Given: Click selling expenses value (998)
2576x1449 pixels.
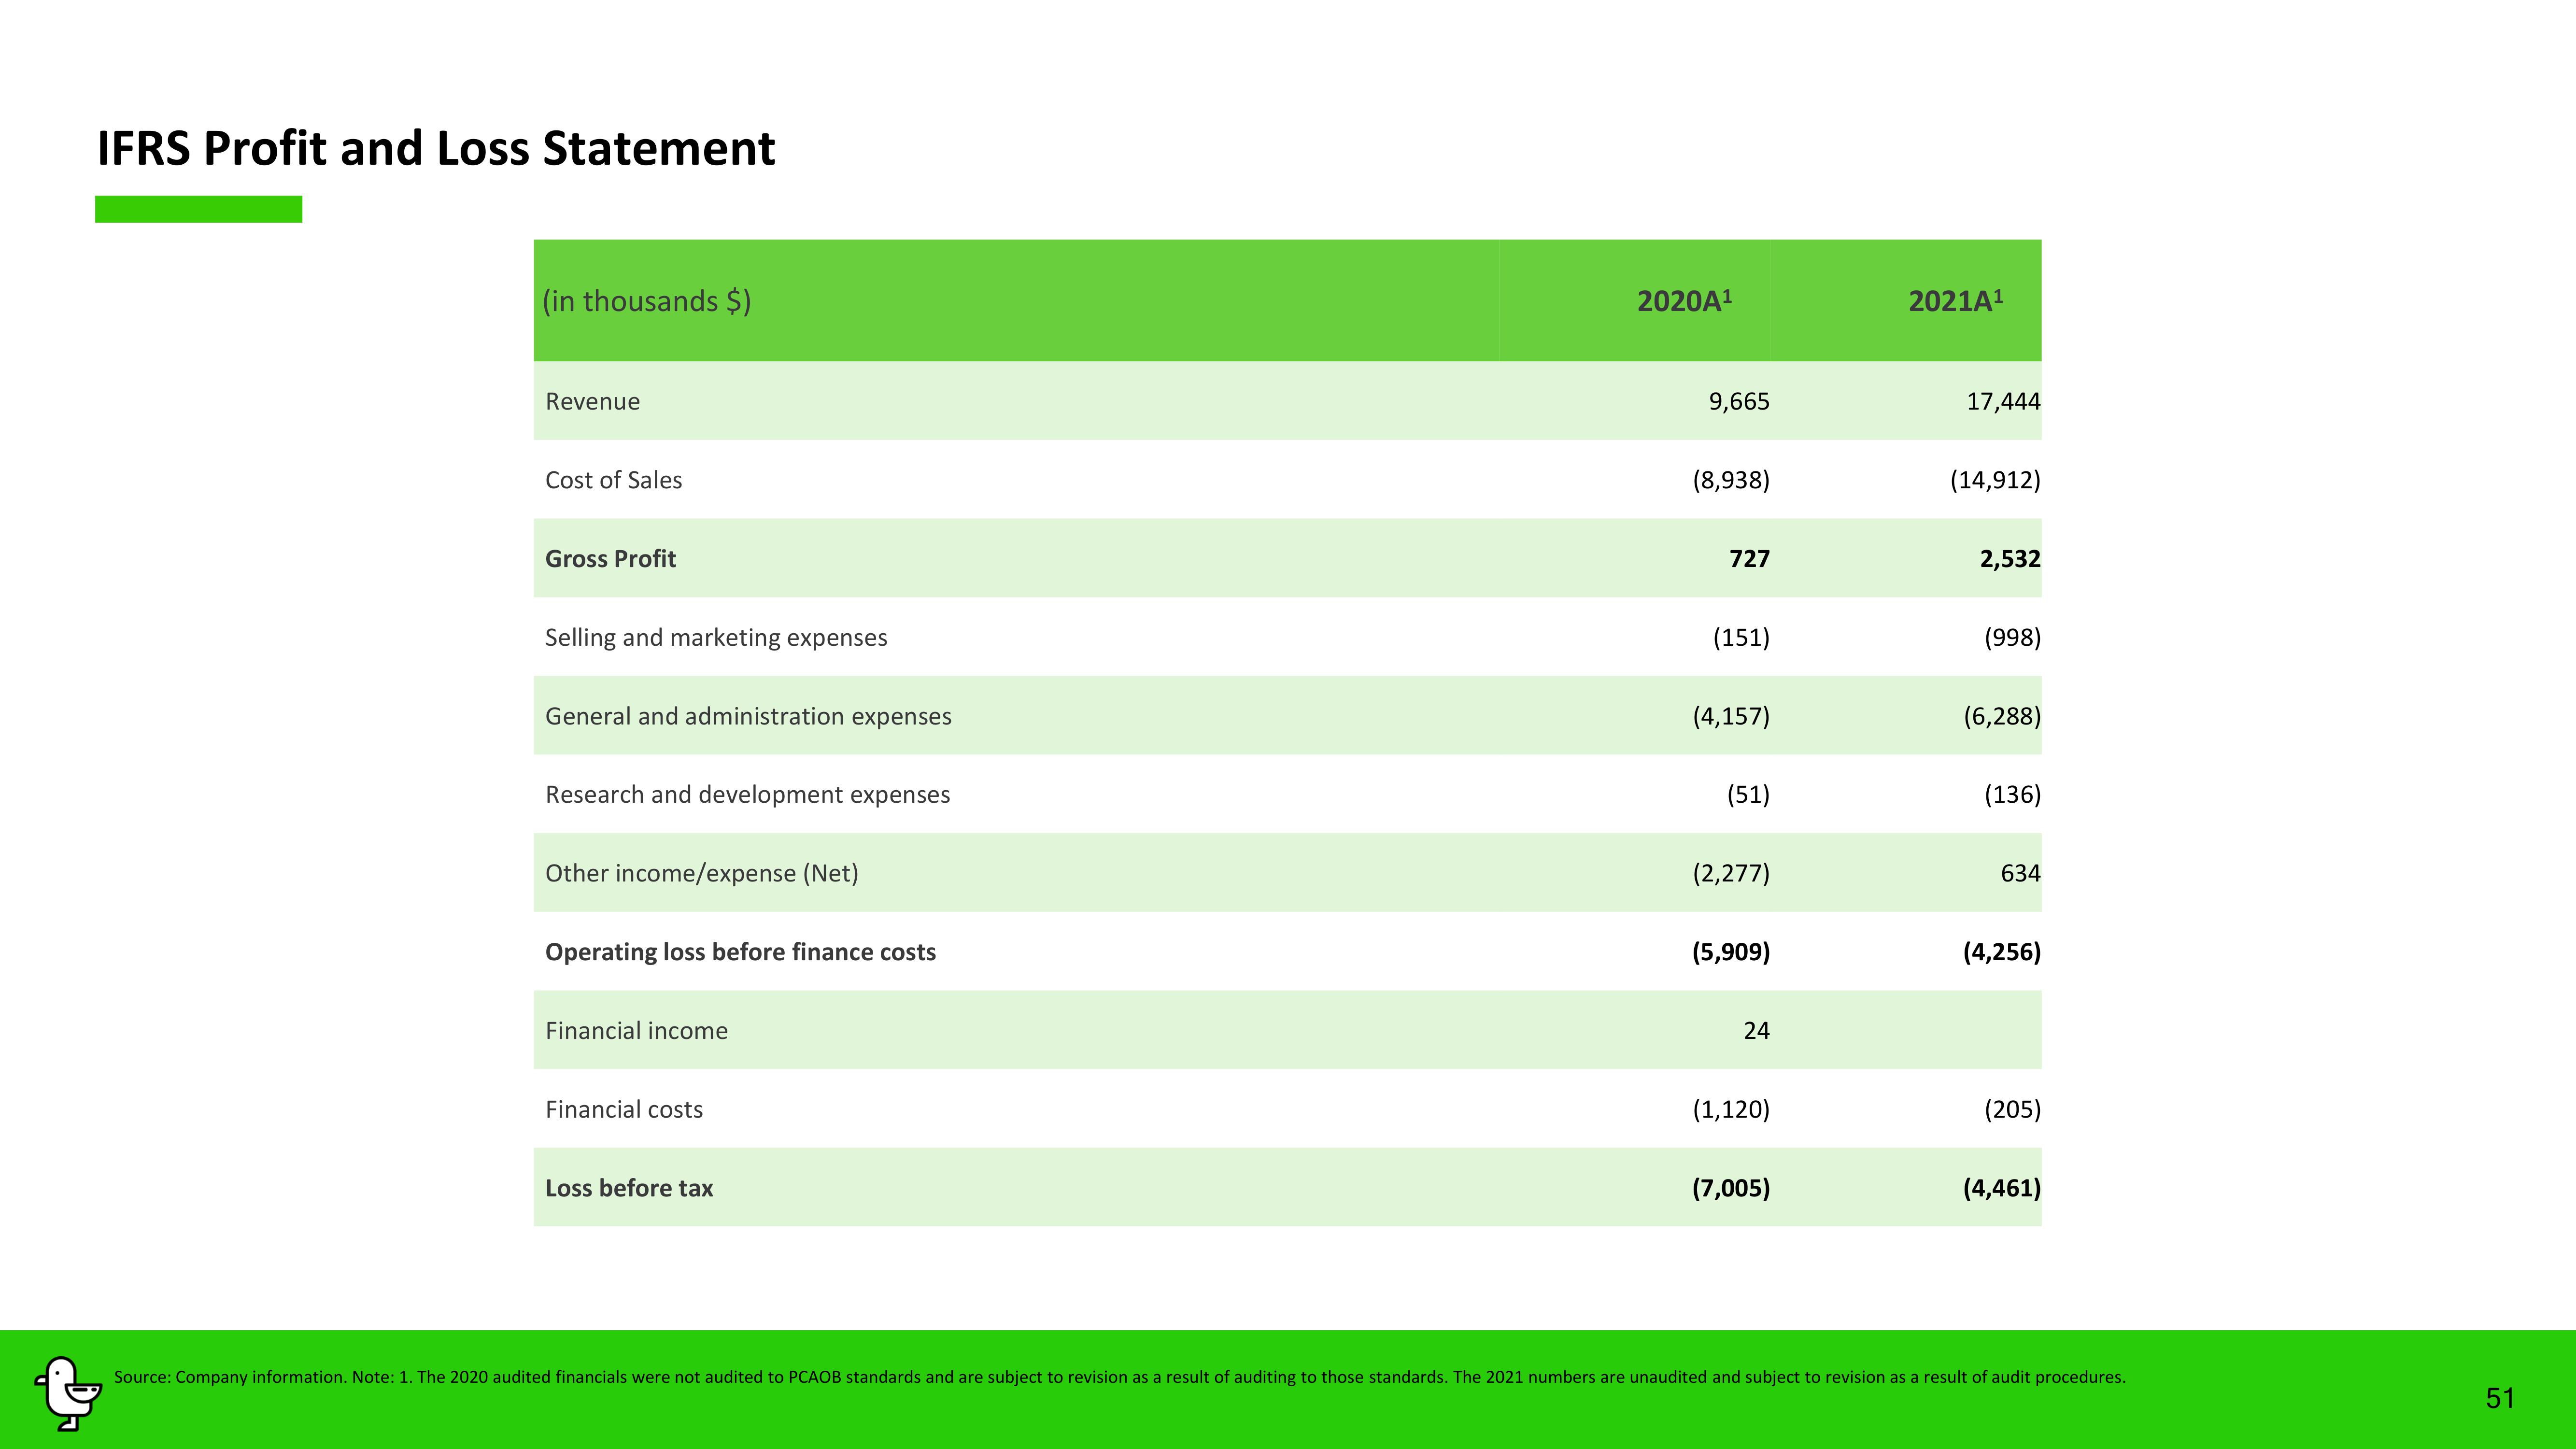Looking at the screenshot, I should point(2012,638).
